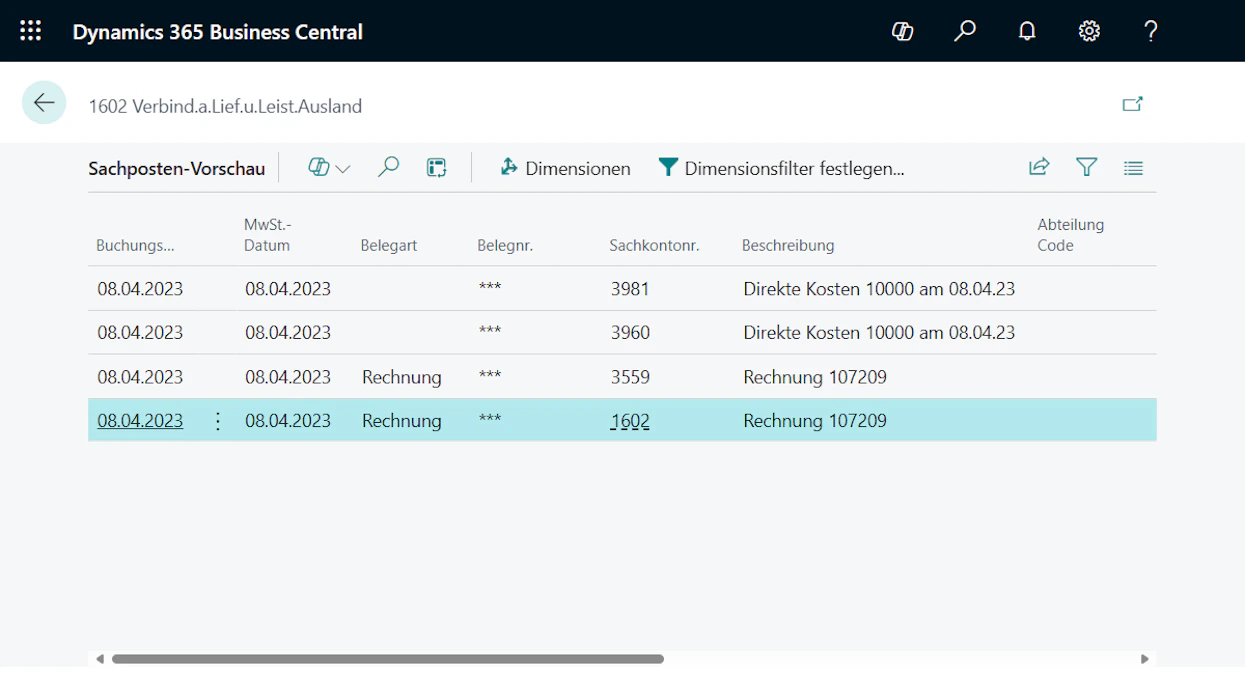Screen dimensions: 1245x700
Task: Open the selected row's date link 08.04.2023
Action: [x=140, y=420]
